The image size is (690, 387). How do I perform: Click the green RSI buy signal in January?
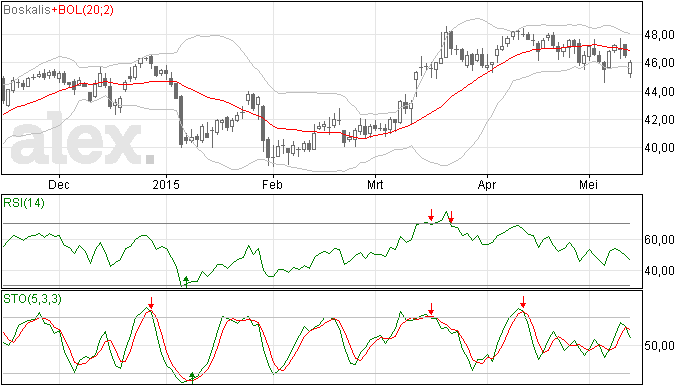pos(186,282)
